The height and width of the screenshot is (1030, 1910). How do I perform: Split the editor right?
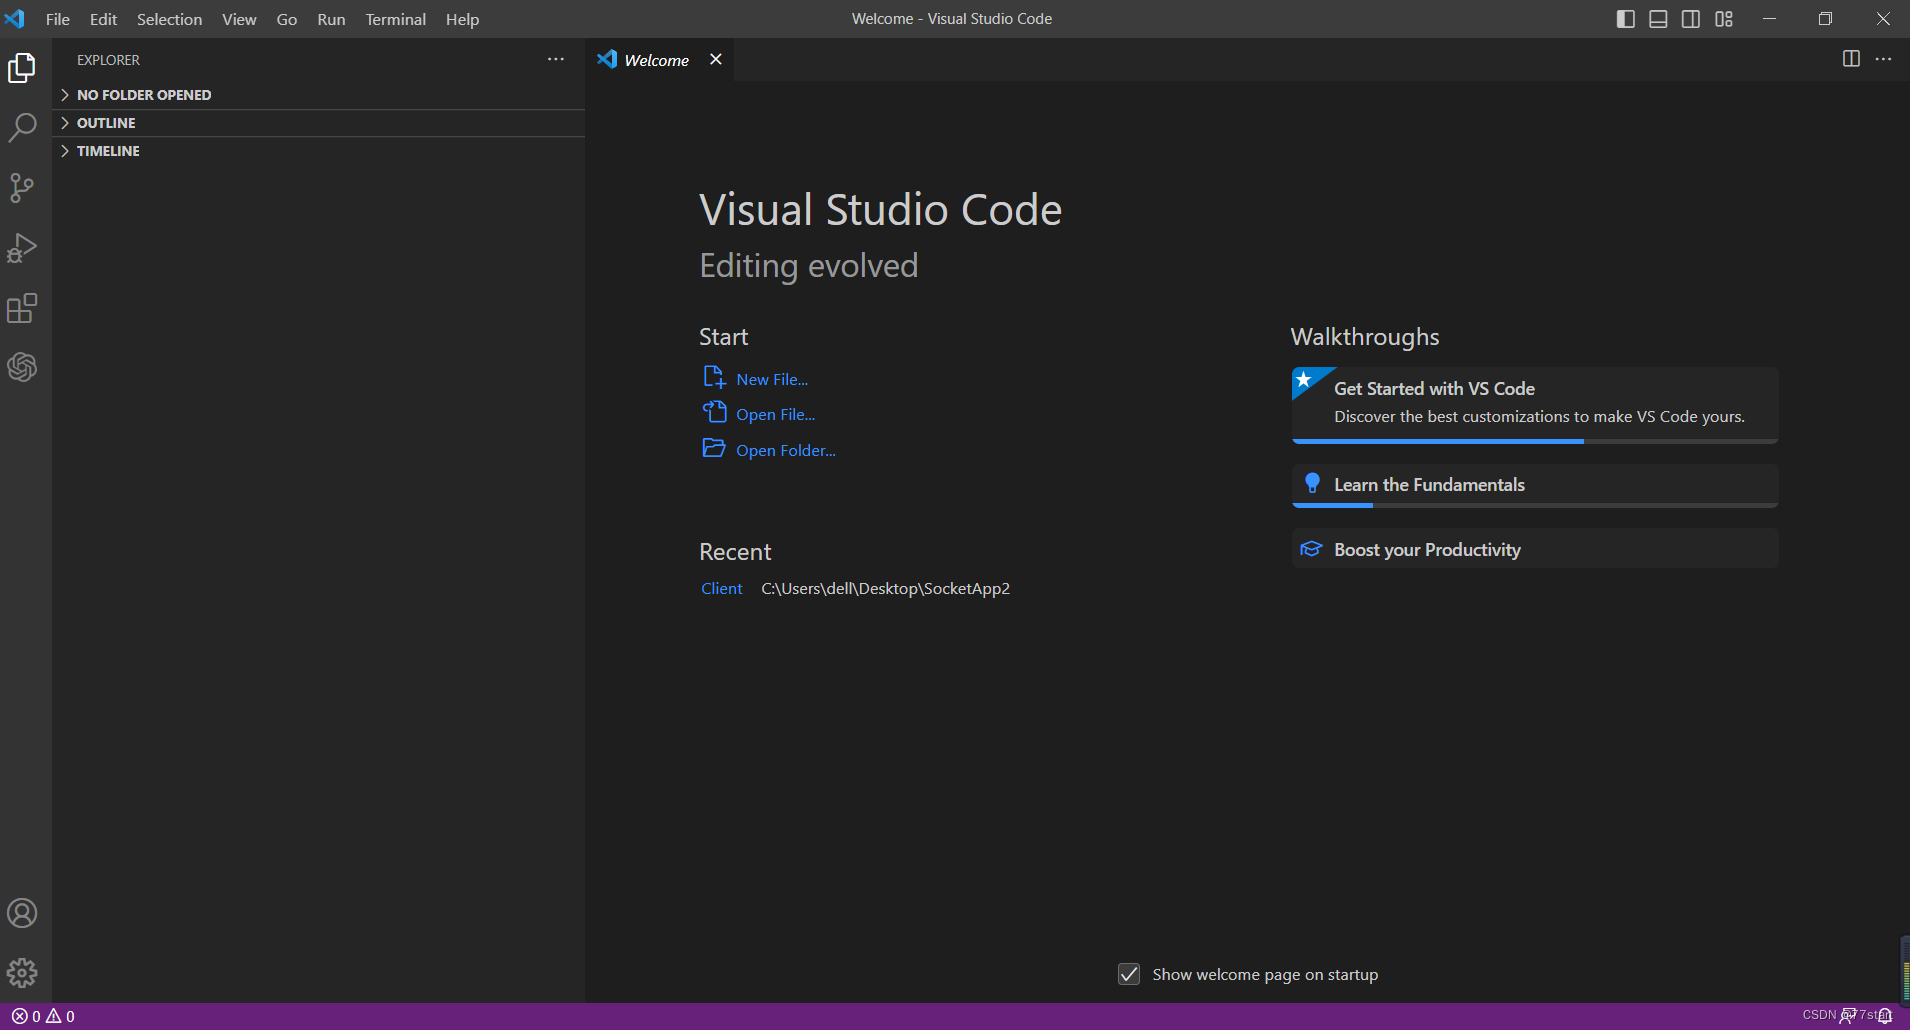point(1851,59)
